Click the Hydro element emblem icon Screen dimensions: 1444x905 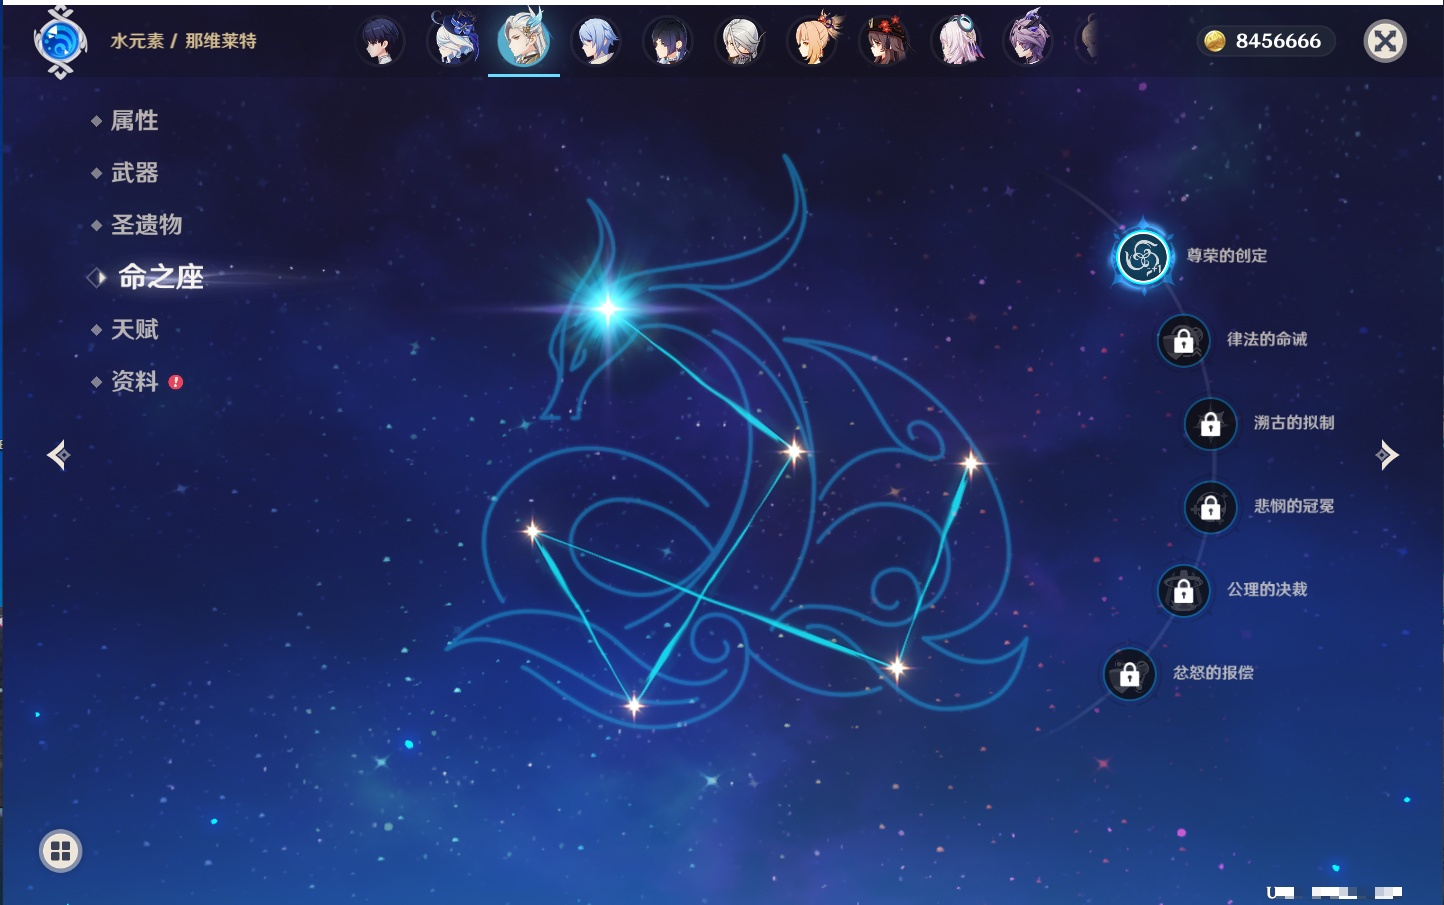pyautogui.click(x=60, y=42)
